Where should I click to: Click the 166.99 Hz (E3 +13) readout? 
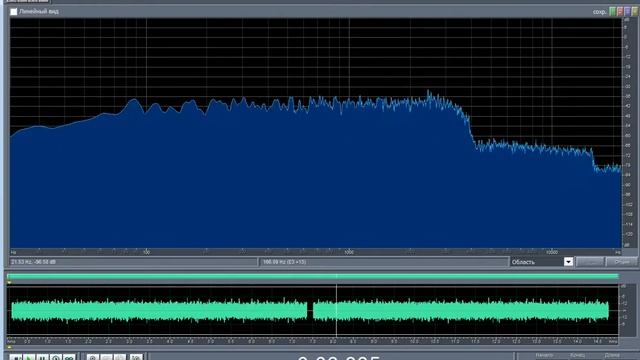tap(384, 262)
